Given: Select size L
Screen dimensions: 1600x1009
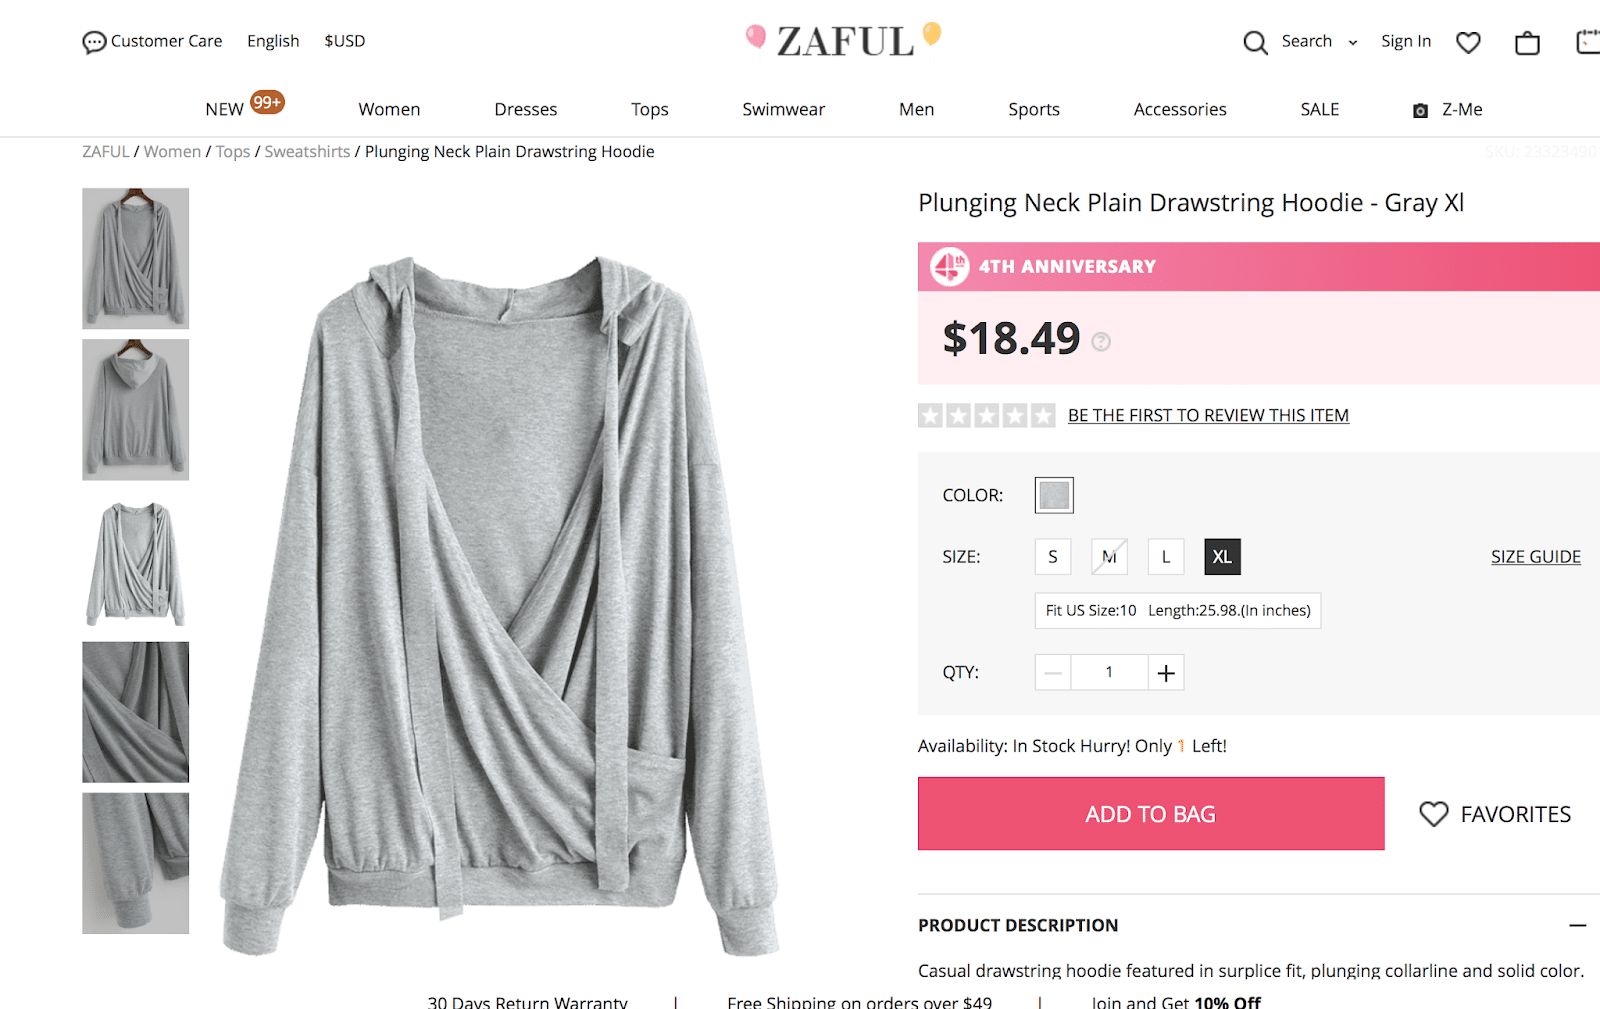Looking at the screenshot, I should pos(1166,557).
